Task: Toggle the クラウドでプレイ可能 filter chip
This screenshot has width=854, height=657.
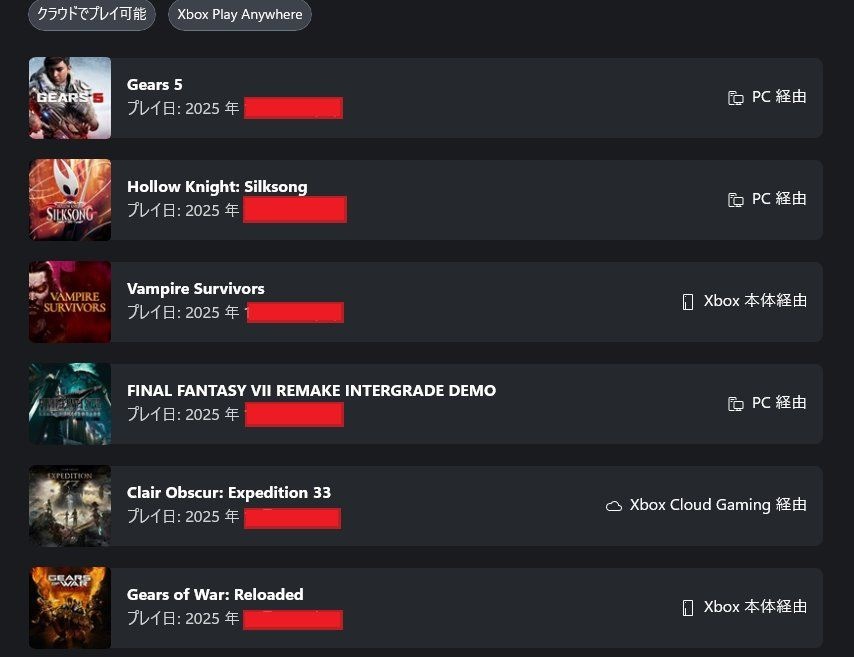Action: [91, 15]
